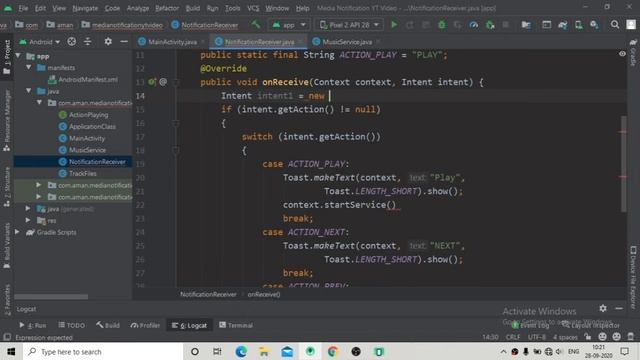
Task: Run the app with green play button
Action: click(x=394, y=25)
